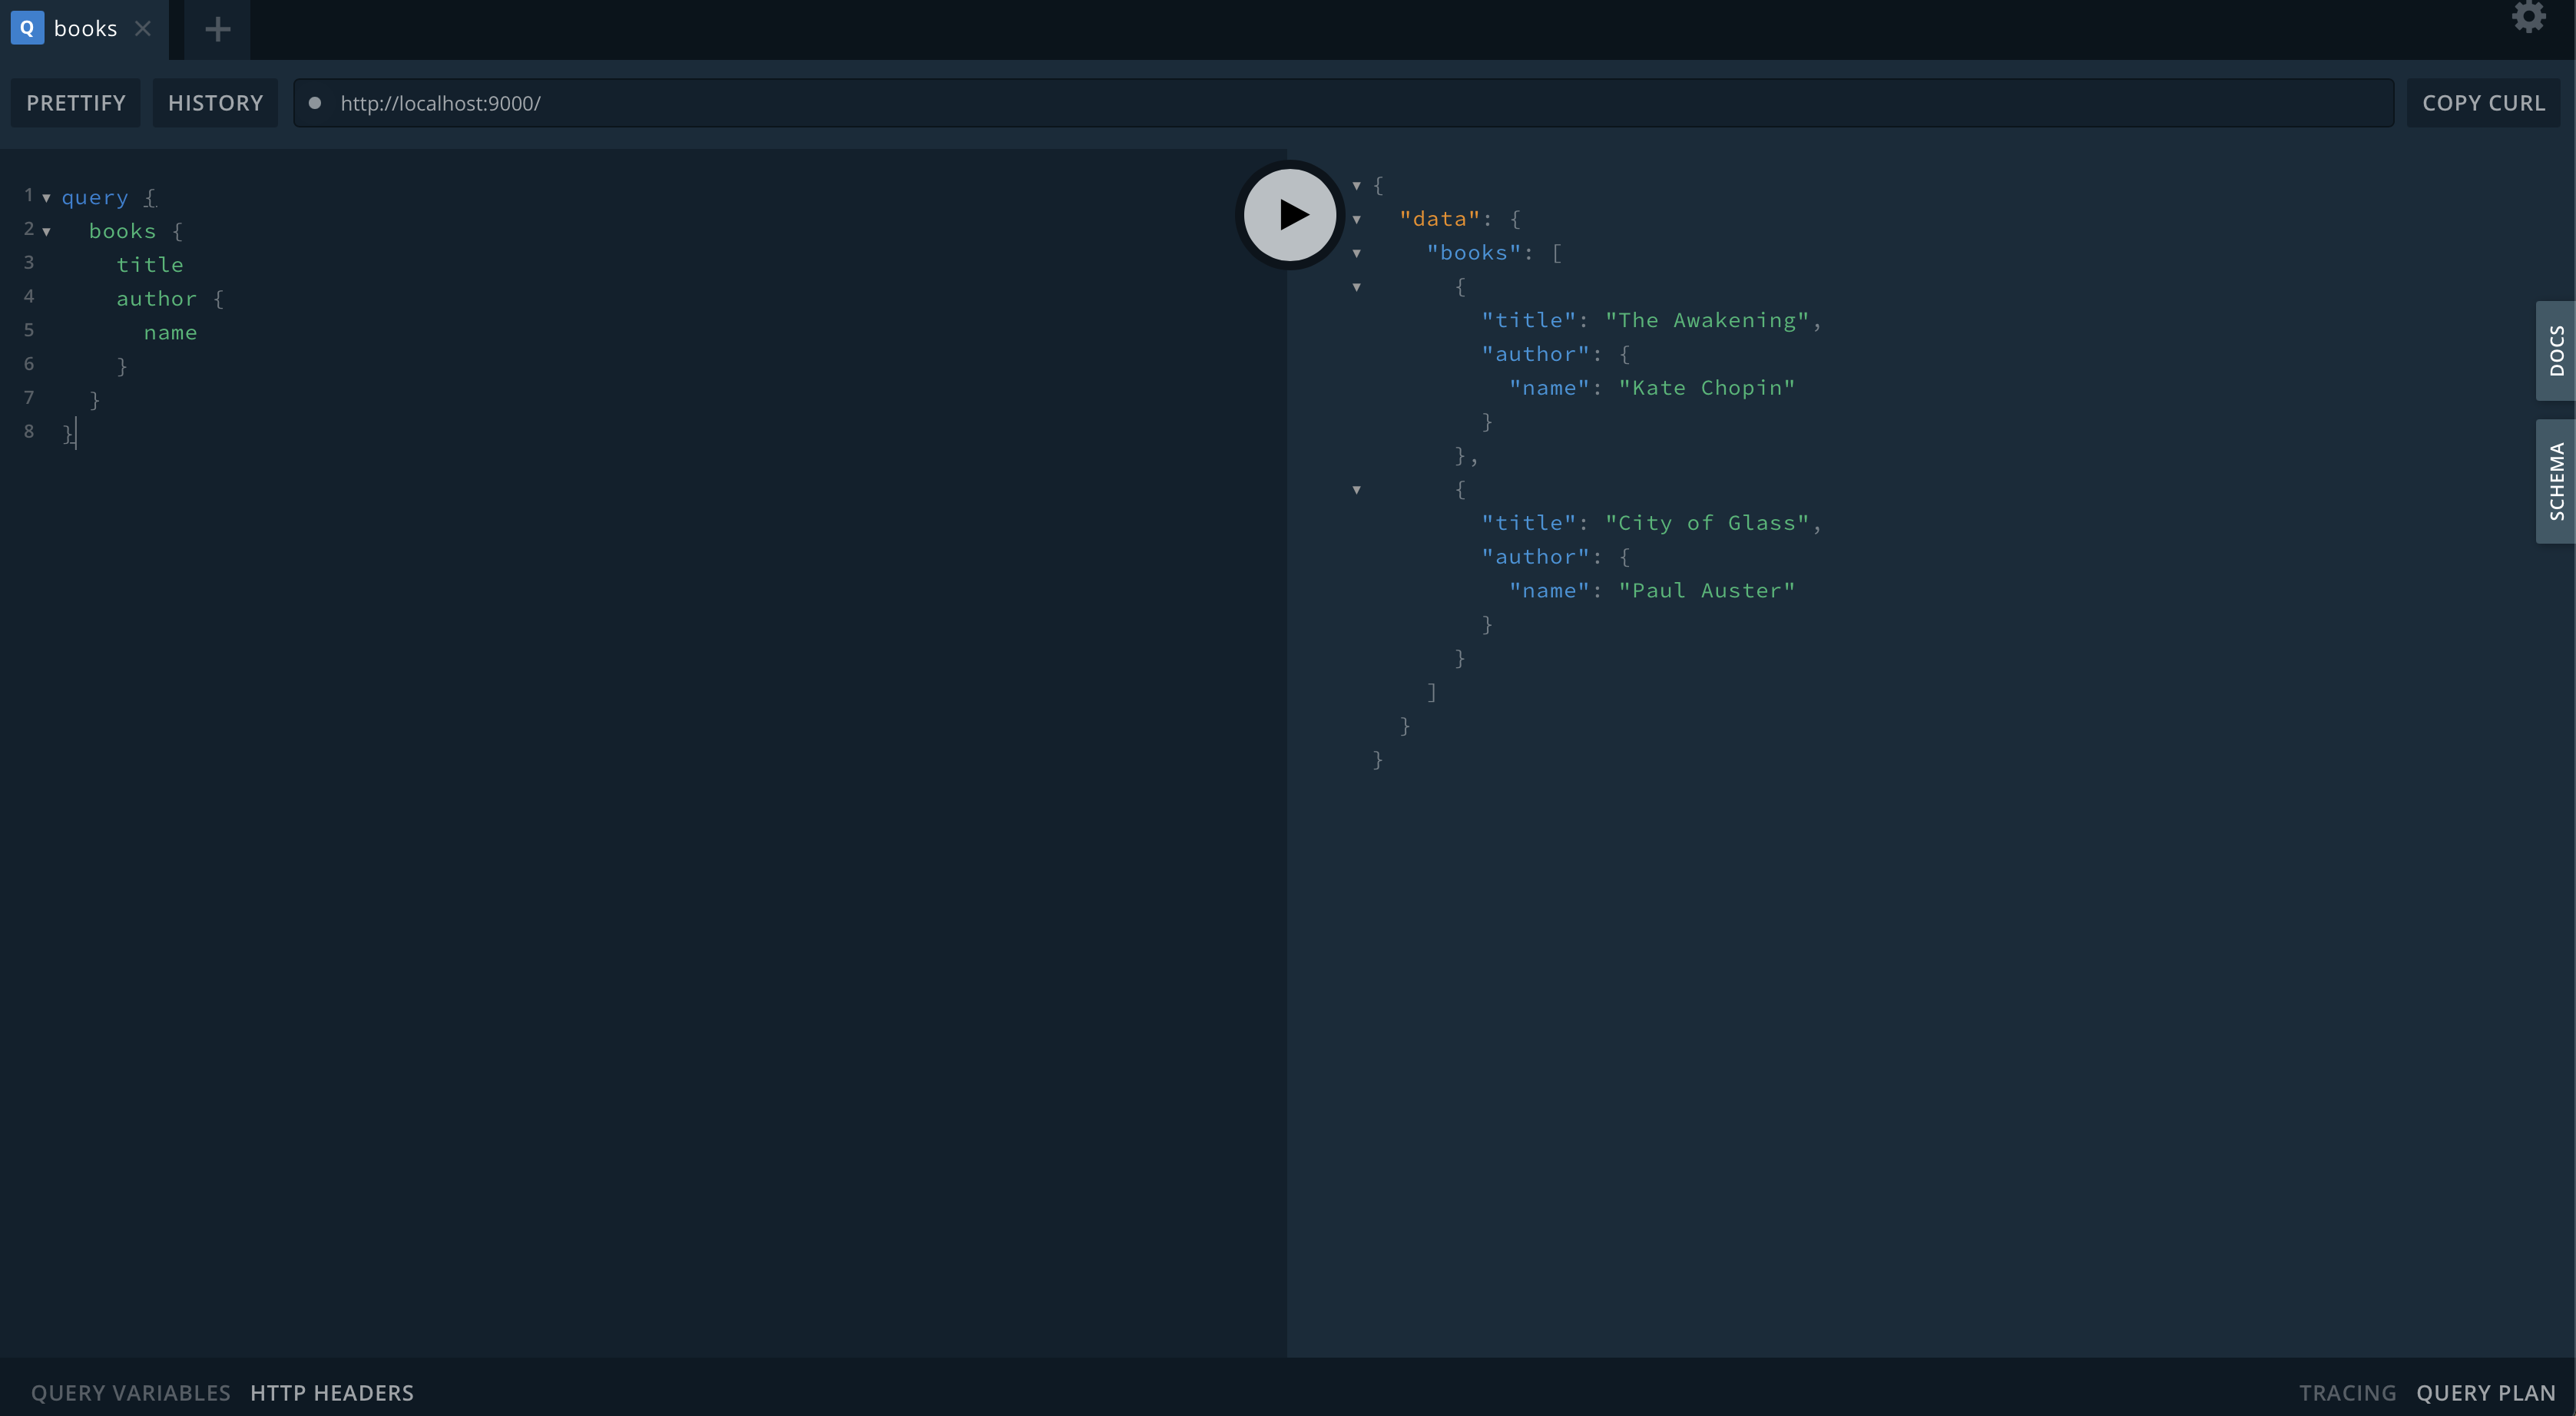Viewport: 2576px width, 1416px height.
Task: Collapse the response root object arrow
Action: click(1356, 186)
